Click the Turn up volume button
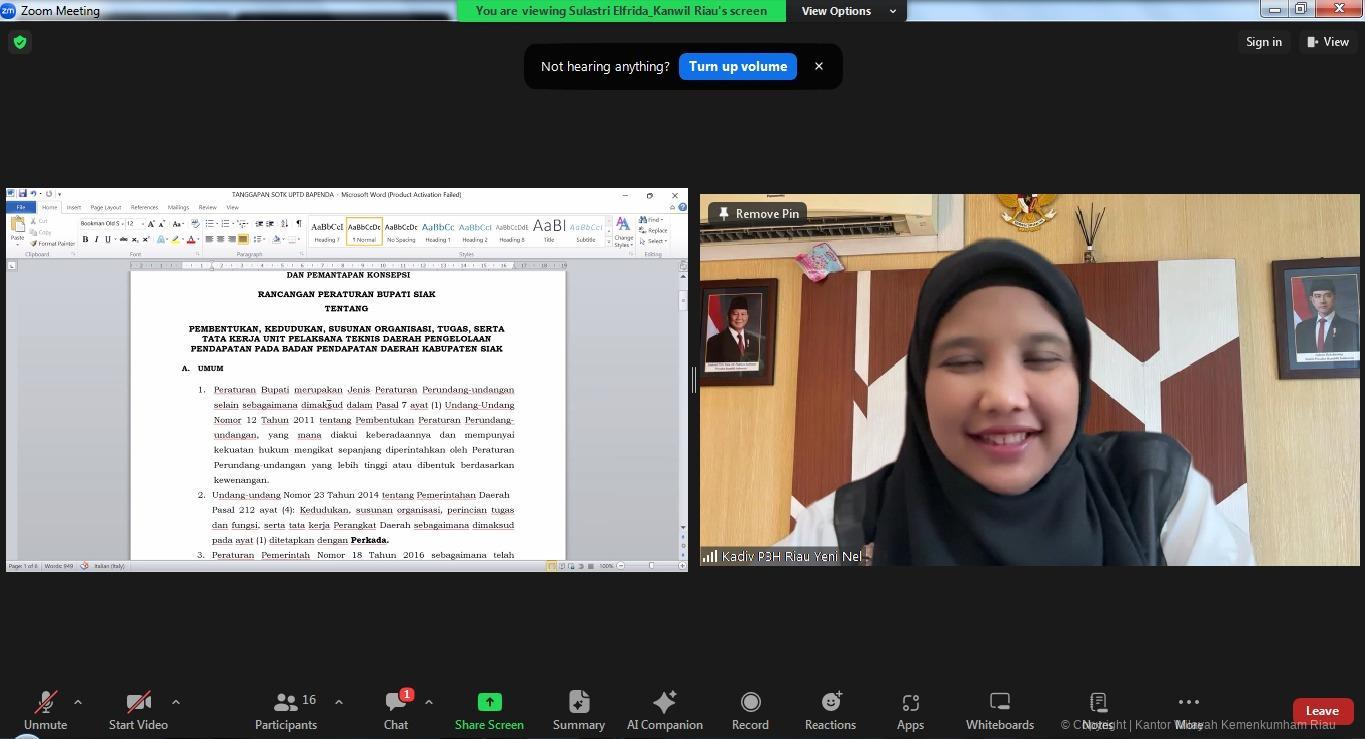The width and height of the screenshot is (1365, 739). pos(737,66)
